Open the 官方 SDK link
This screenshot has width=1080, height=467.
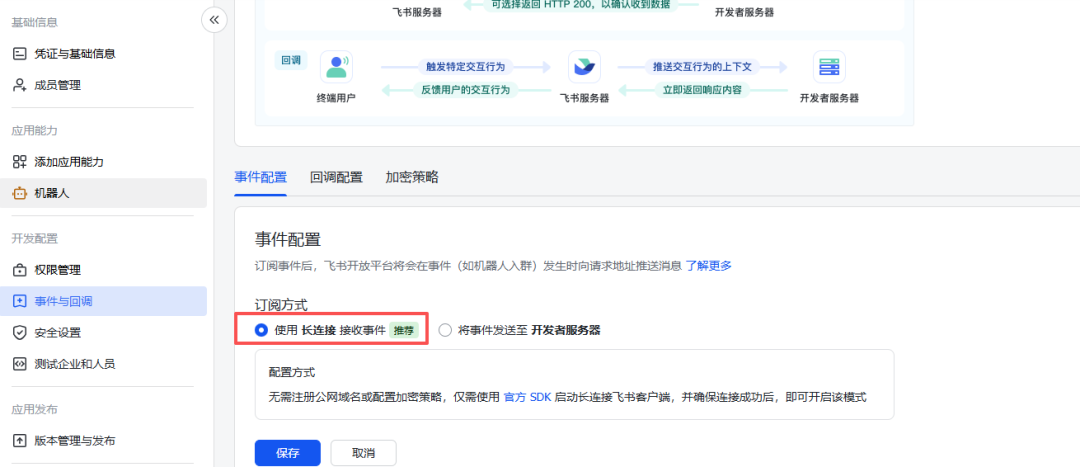(x=528, y=397)
